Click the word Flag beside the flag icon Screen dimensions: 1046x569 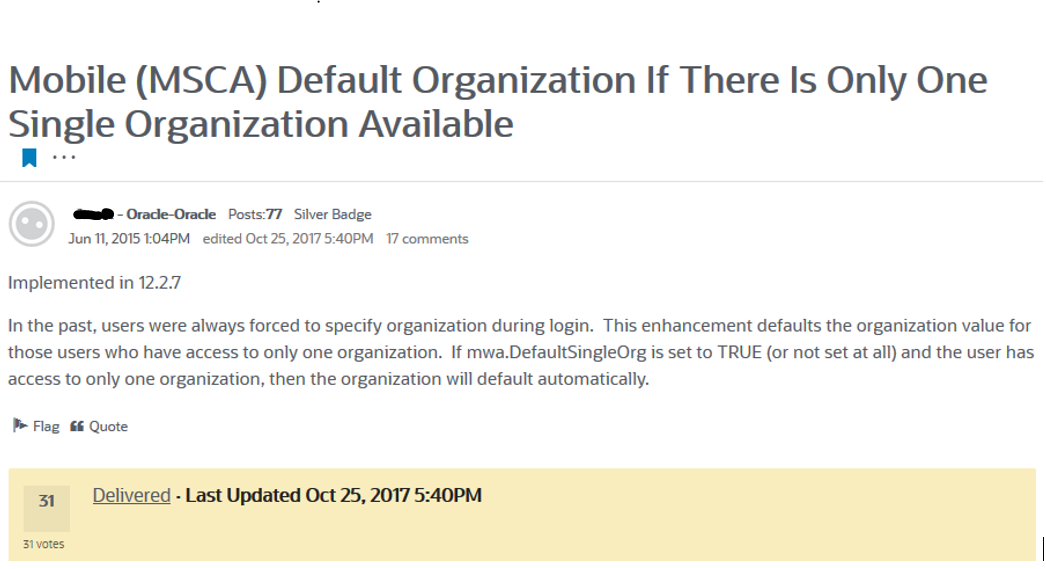click(x=46, y=426)
